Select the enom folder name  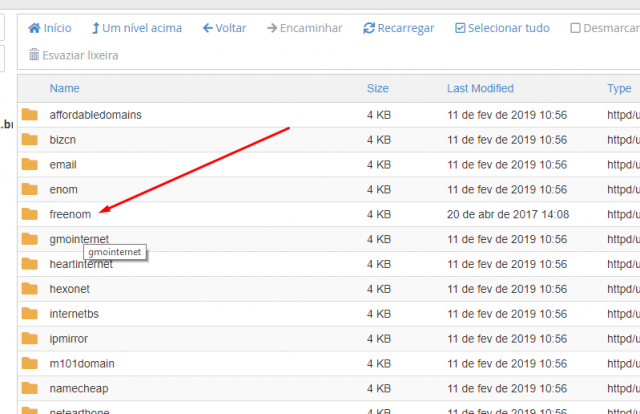coord(63,189)
